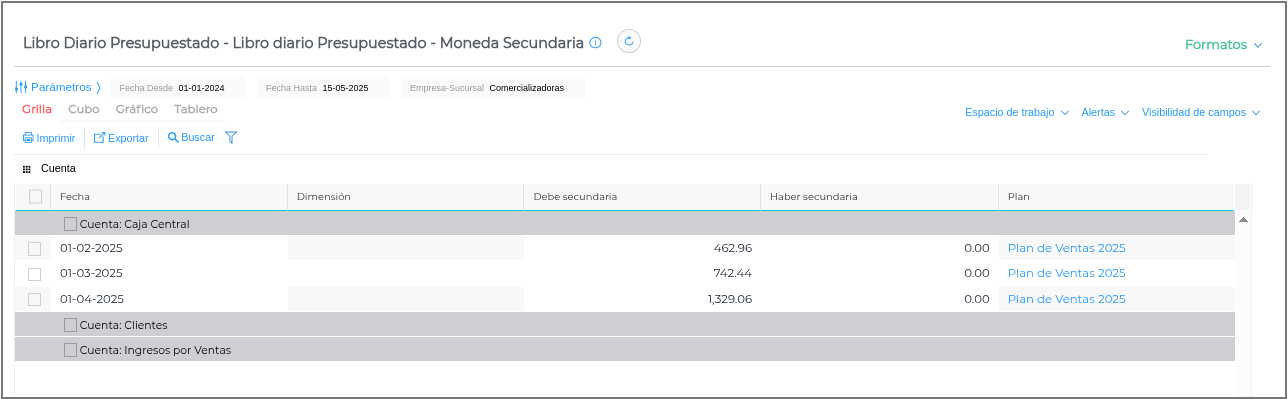This screenshot has width=1288, height=399.
Task: Open Visibilidad de campos dropdown
Action: point(1201,113)
